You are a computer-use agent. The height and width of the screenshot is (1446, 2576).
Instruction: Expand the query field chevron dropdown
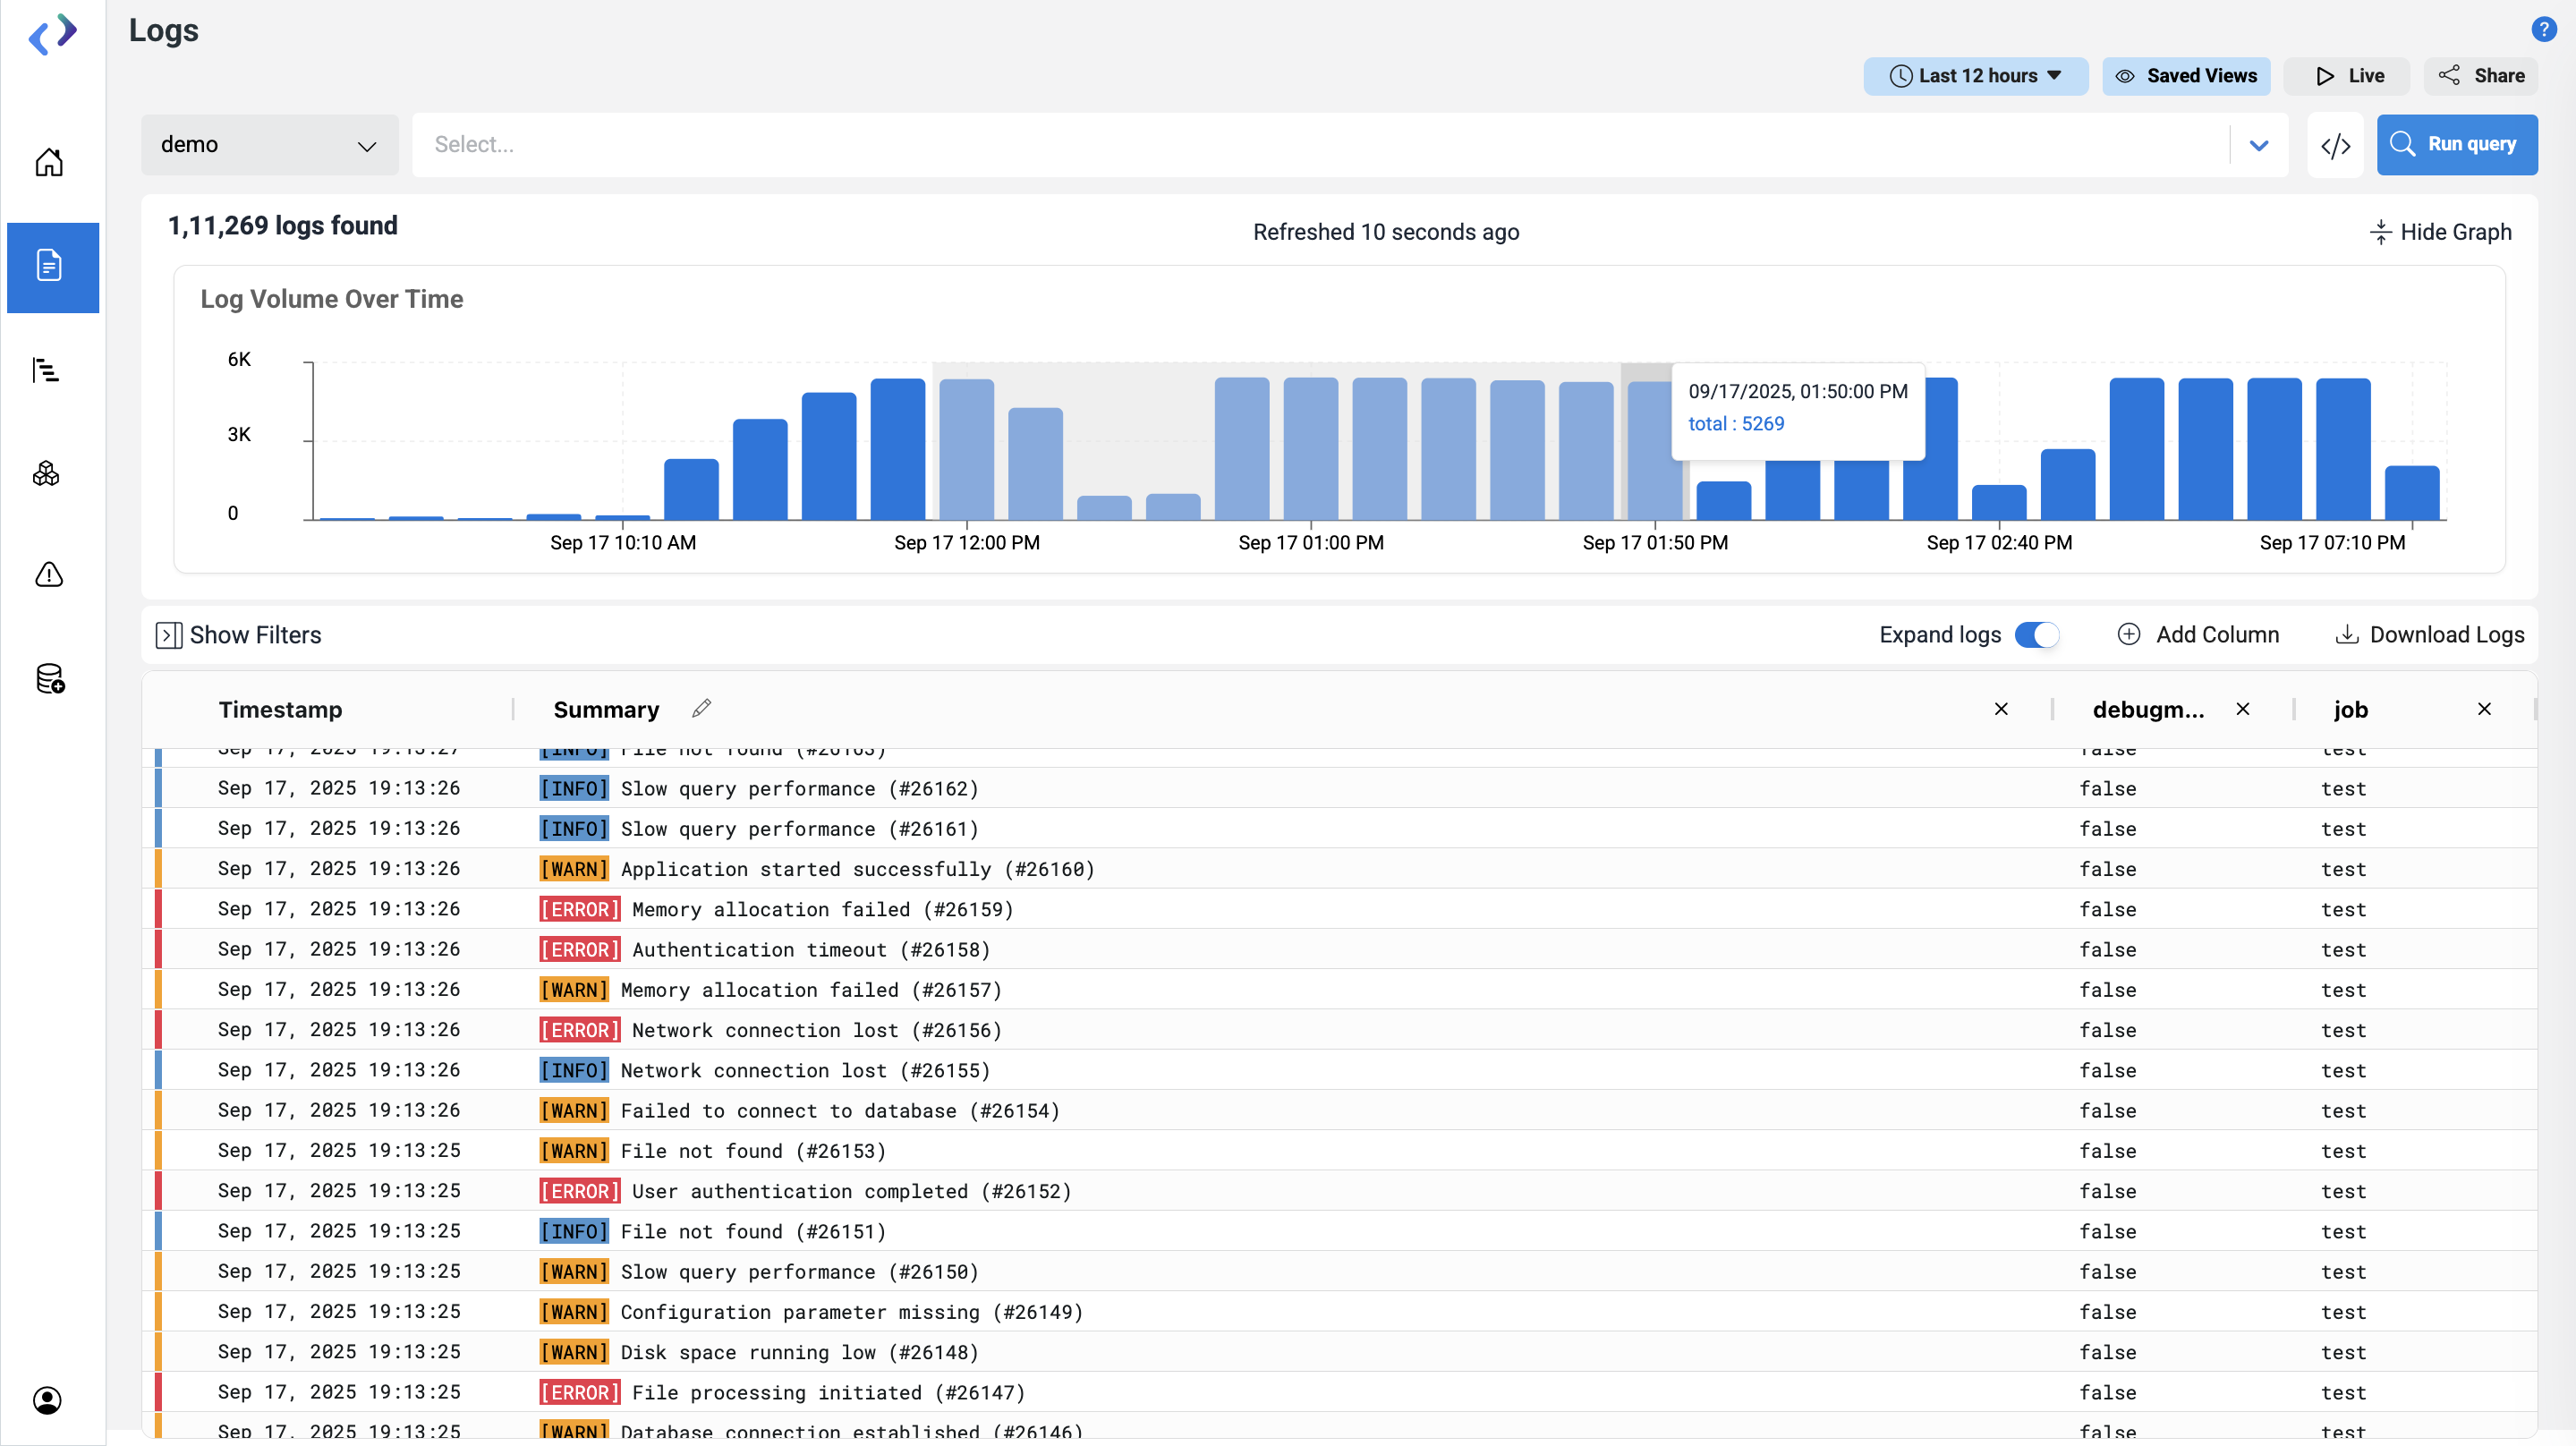2258,146
